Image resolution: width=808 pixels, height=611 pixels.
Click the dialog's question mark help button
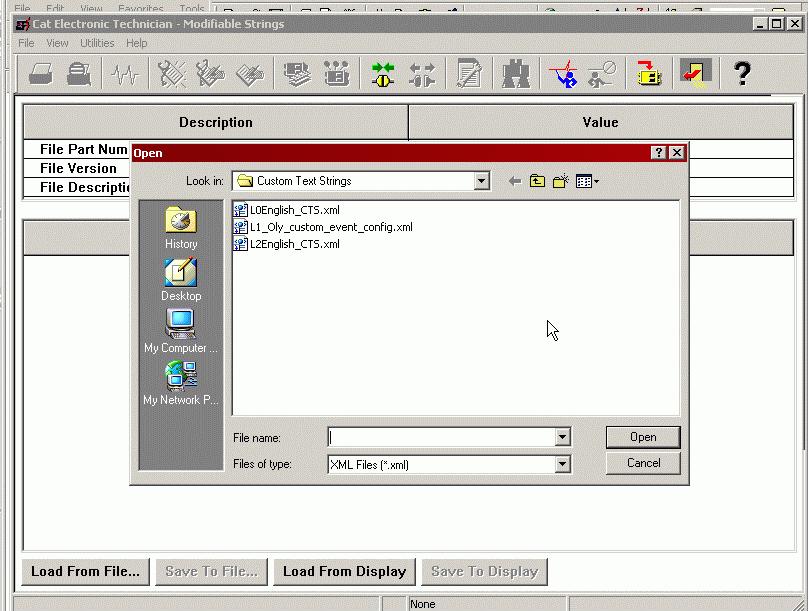658,153
